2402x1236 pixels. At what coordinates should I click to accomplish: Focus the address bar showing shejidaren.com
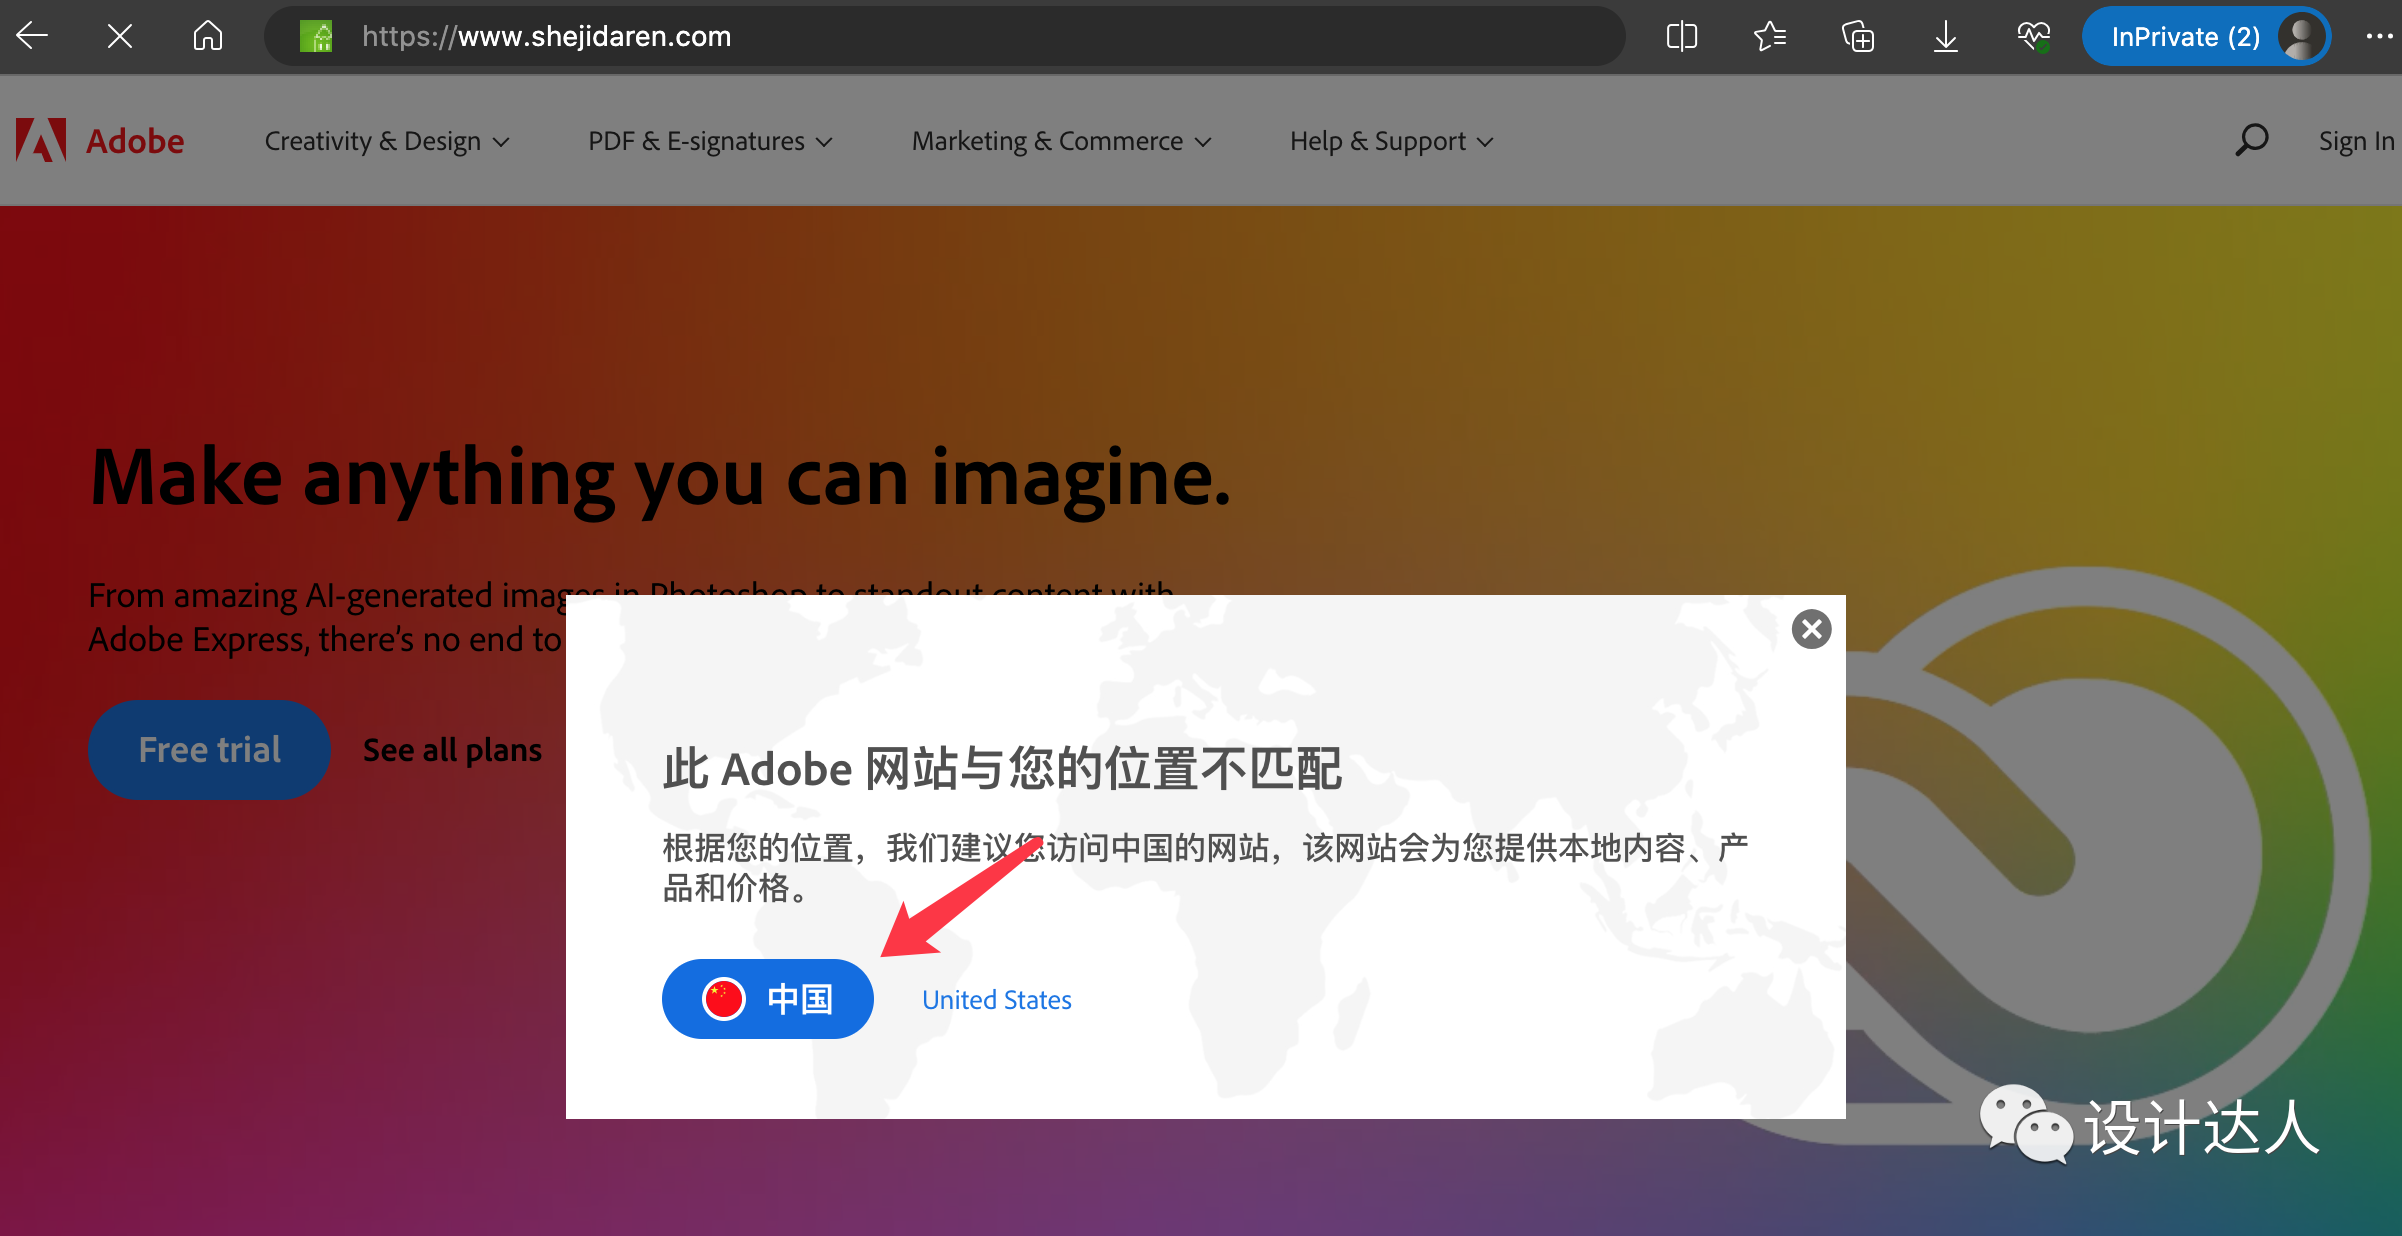coord(944,37)
